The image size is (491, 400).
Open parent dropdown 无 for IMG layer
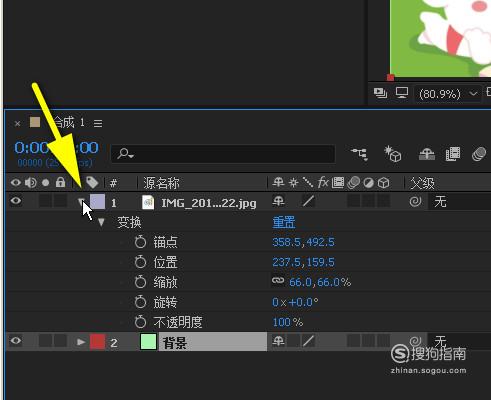(459, 201)
